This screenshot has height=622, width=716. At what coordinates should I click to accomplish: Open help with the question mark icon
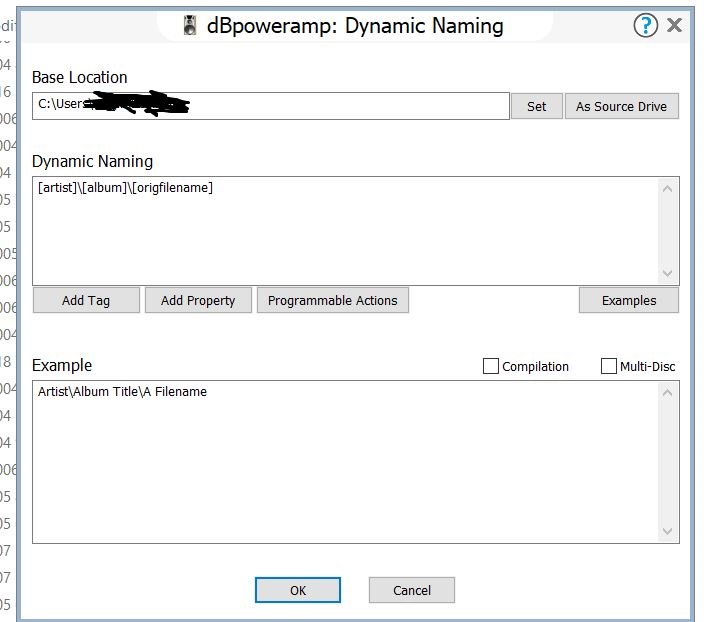click(645, 26)
